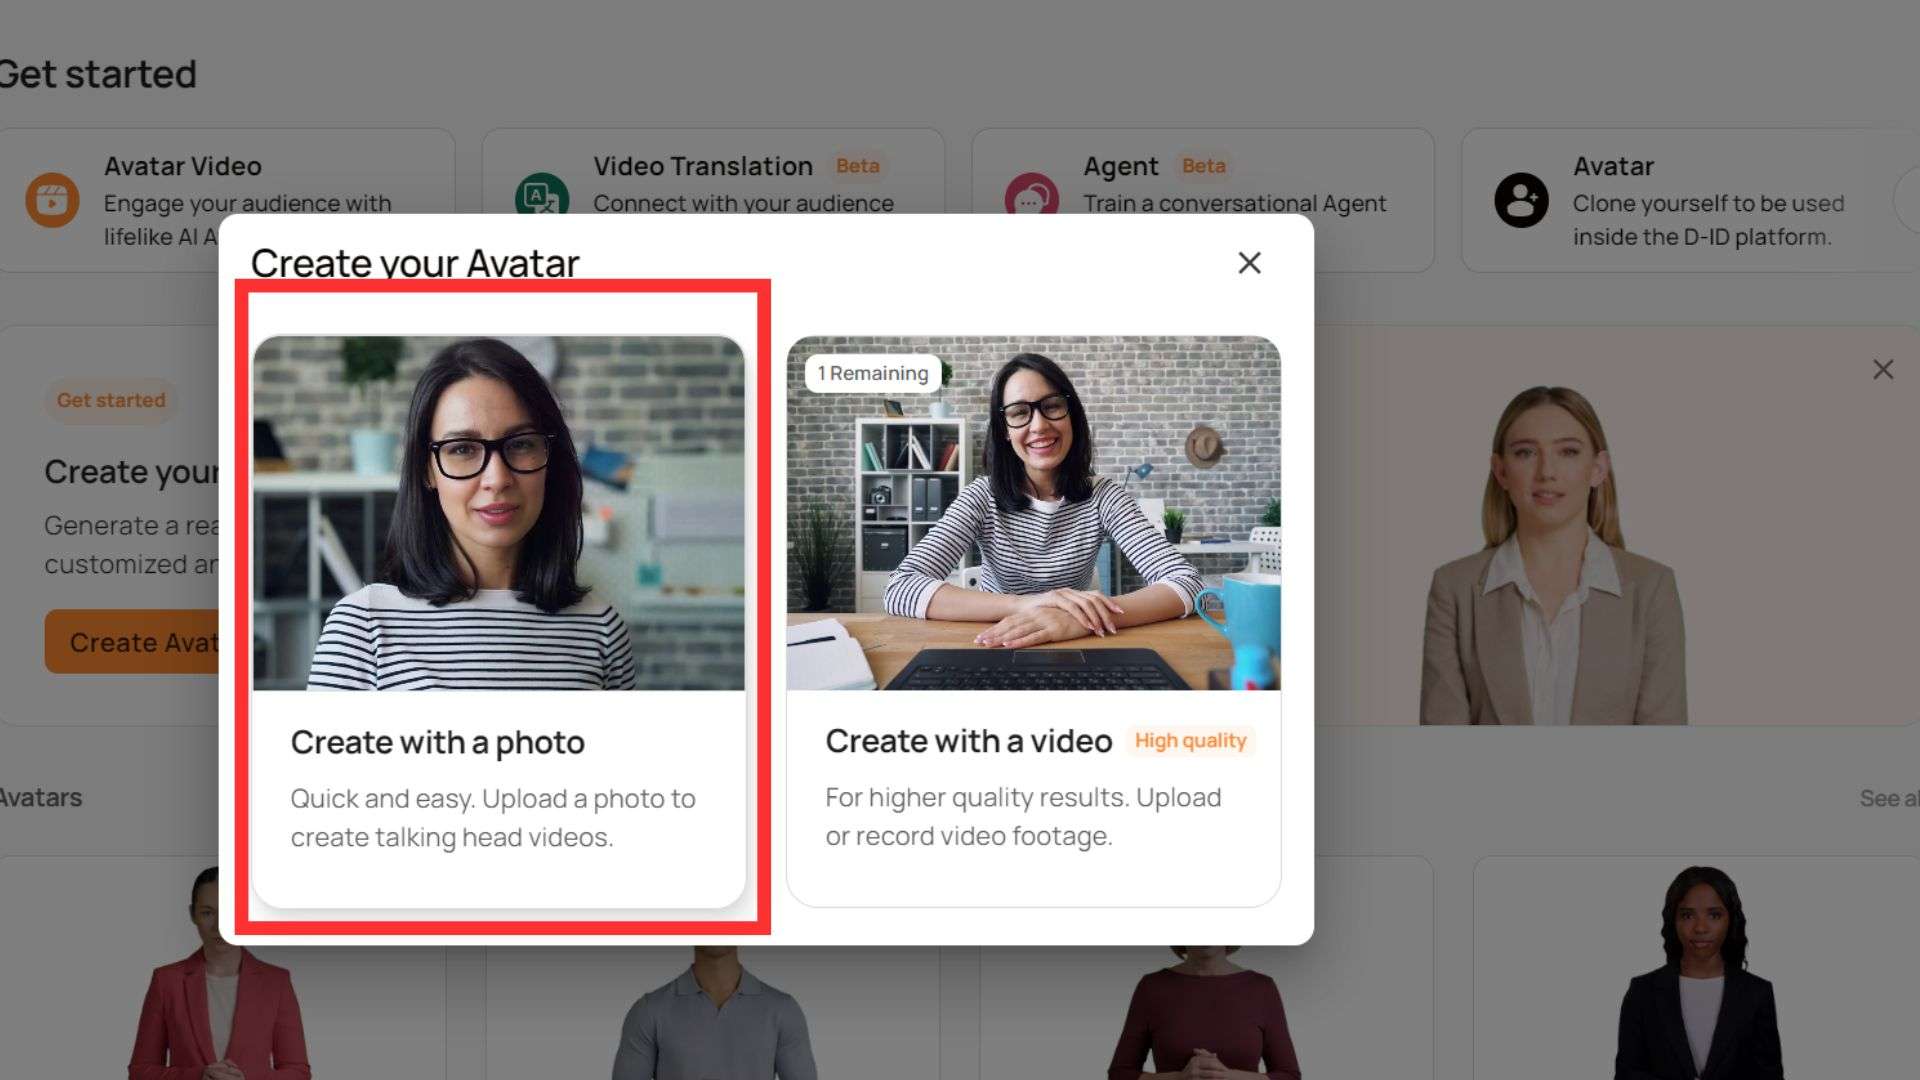The width and height of the screenshot is (1920, 1080).
Task: Select the Create with a video card
Action: 1033,790
